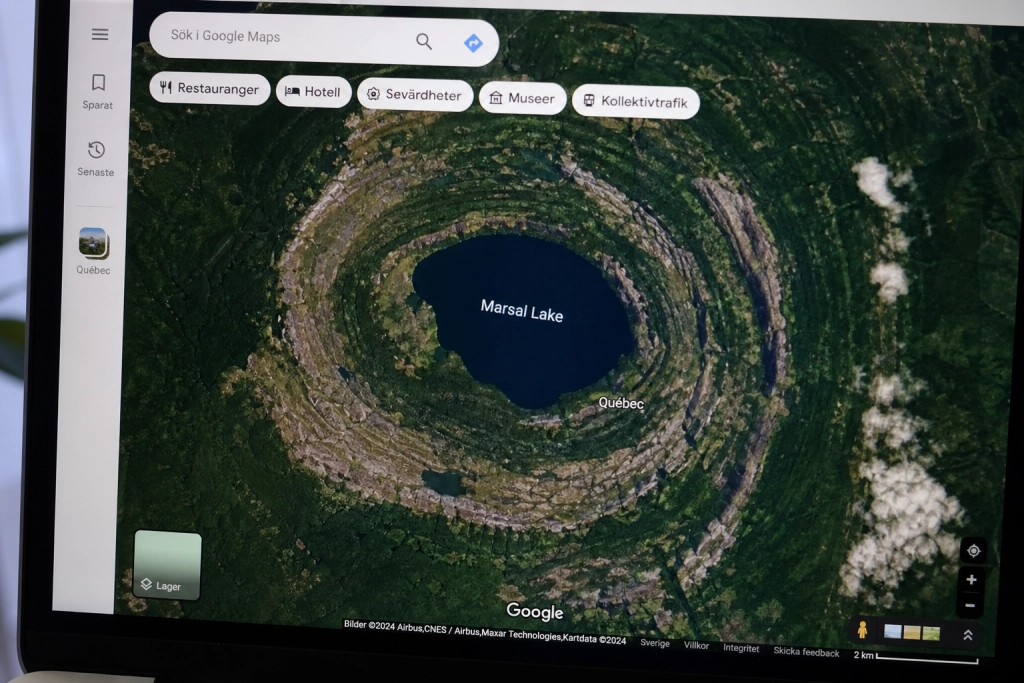Open the Sverige link
Viewport: 1024px width, 683px height.
(x=655, y=643)
